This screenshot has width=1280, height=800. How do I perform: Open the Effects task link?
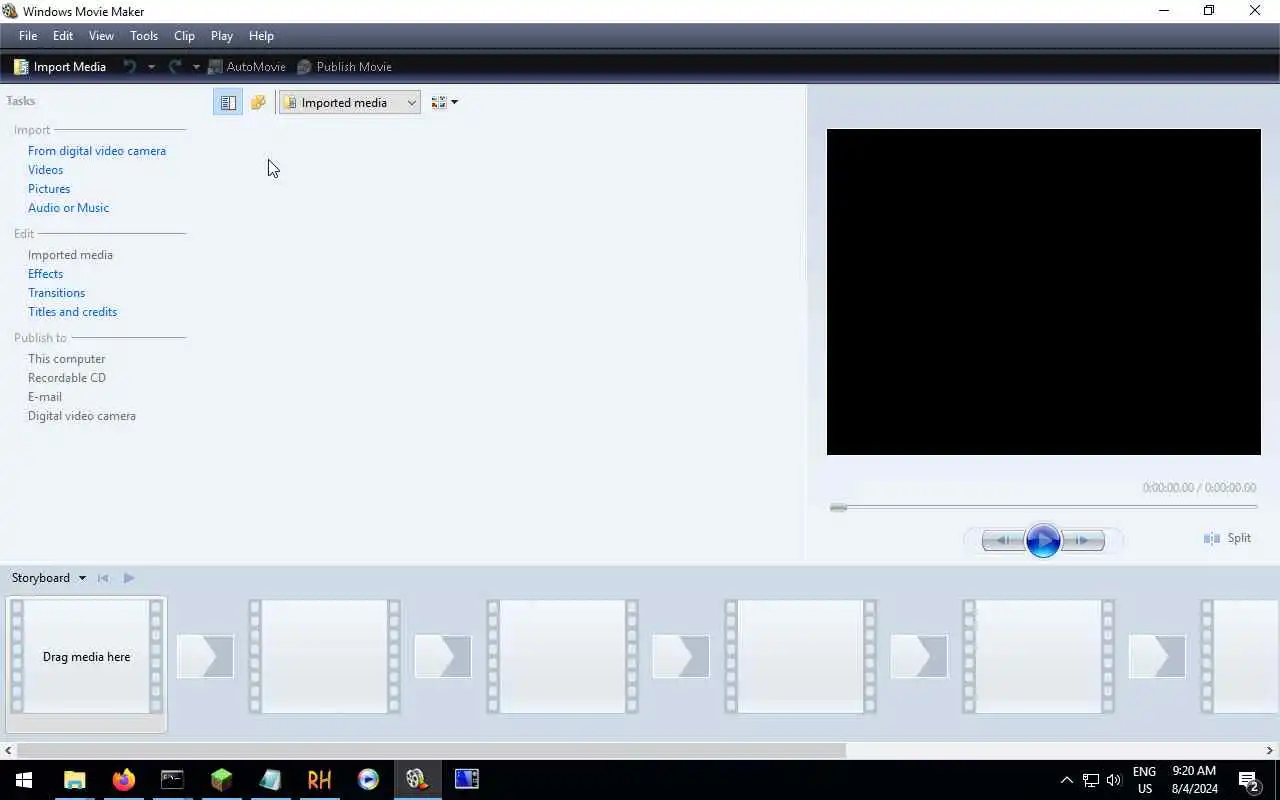45,274
